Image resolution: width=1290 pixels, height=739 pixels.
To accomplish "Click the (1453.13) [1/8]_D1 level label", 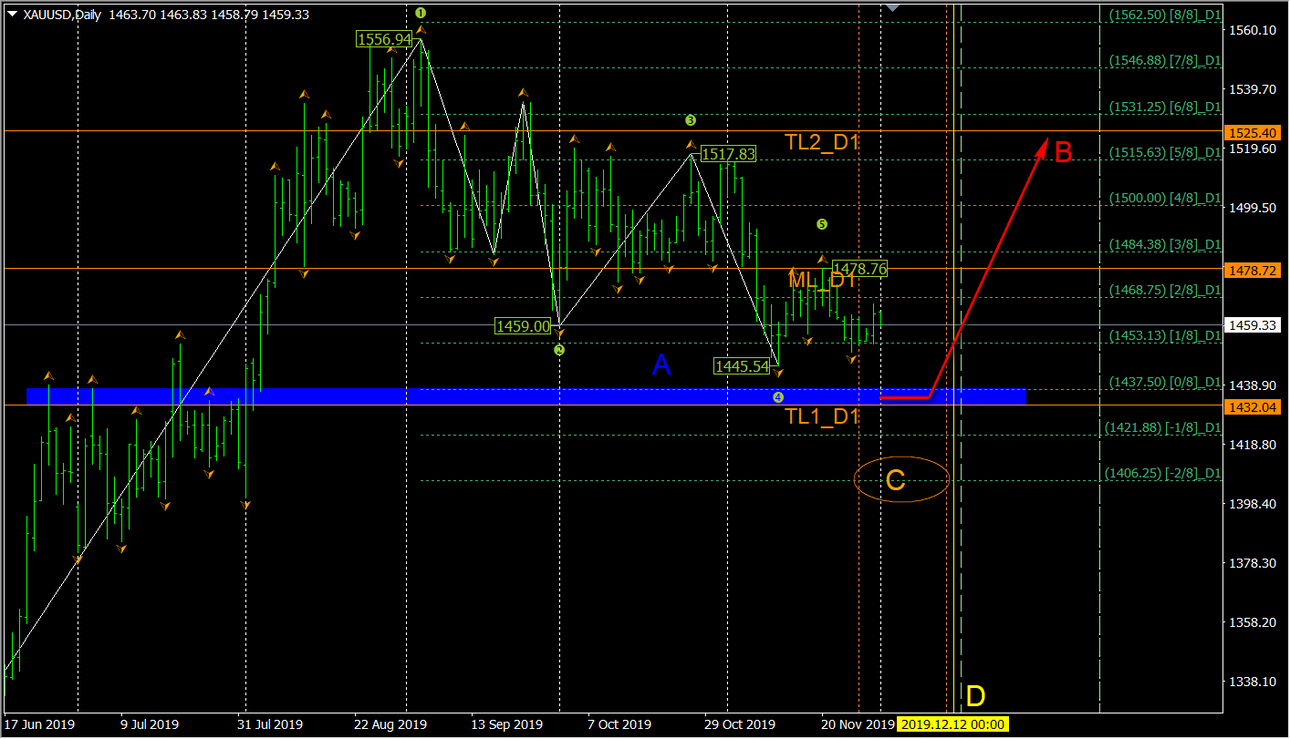I will [1165, 336].
